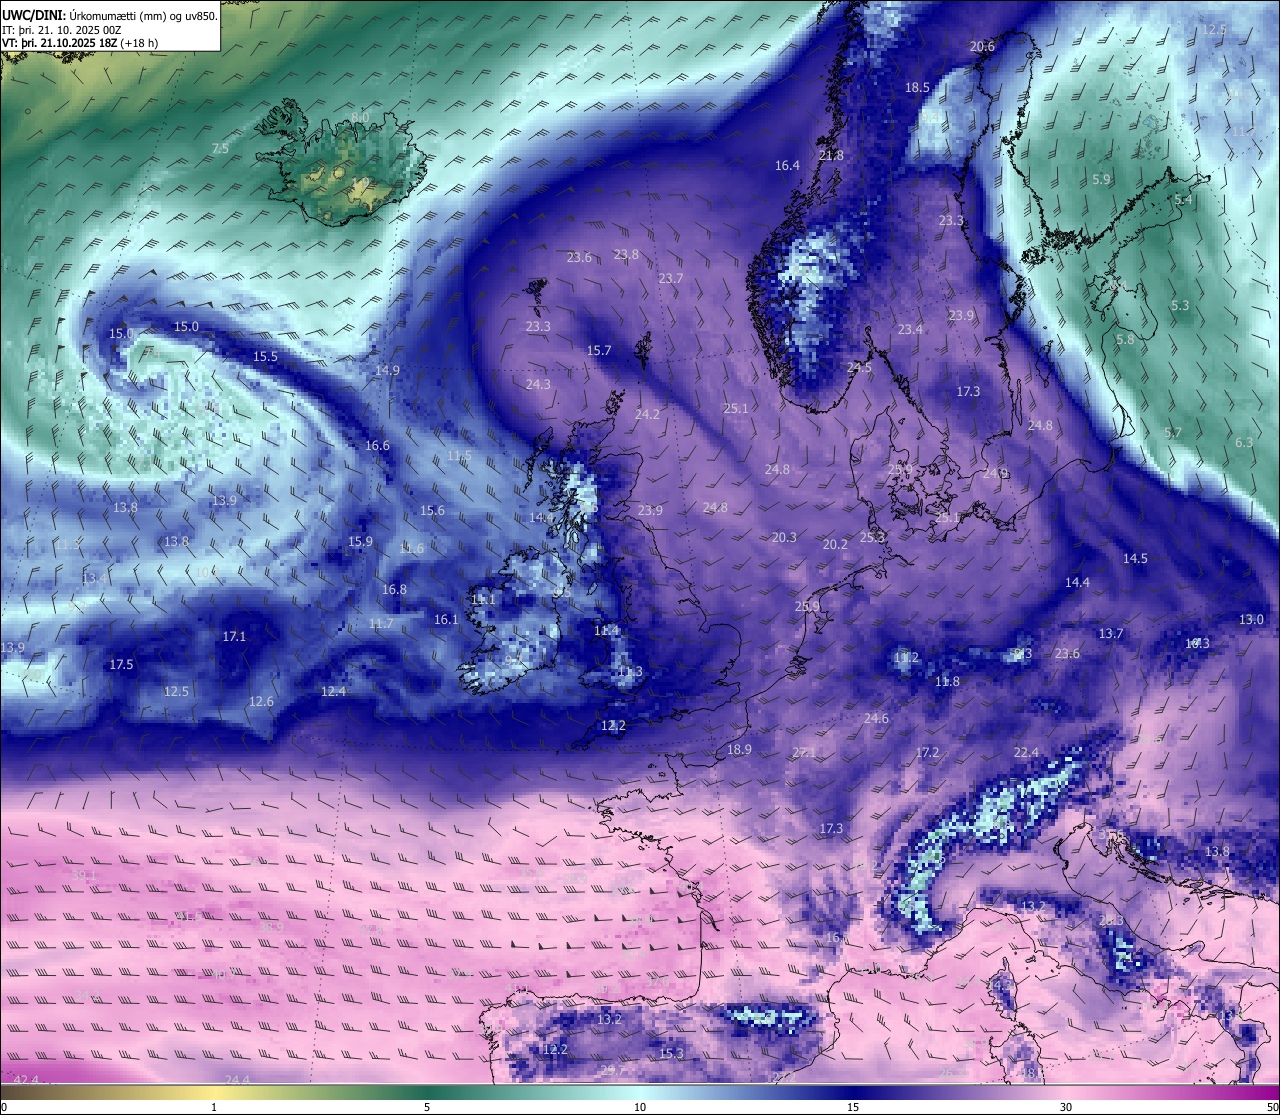This screenshot has width=1280, height=1115.
Task: Click the 24.5 value label
Action: (859, 367)
